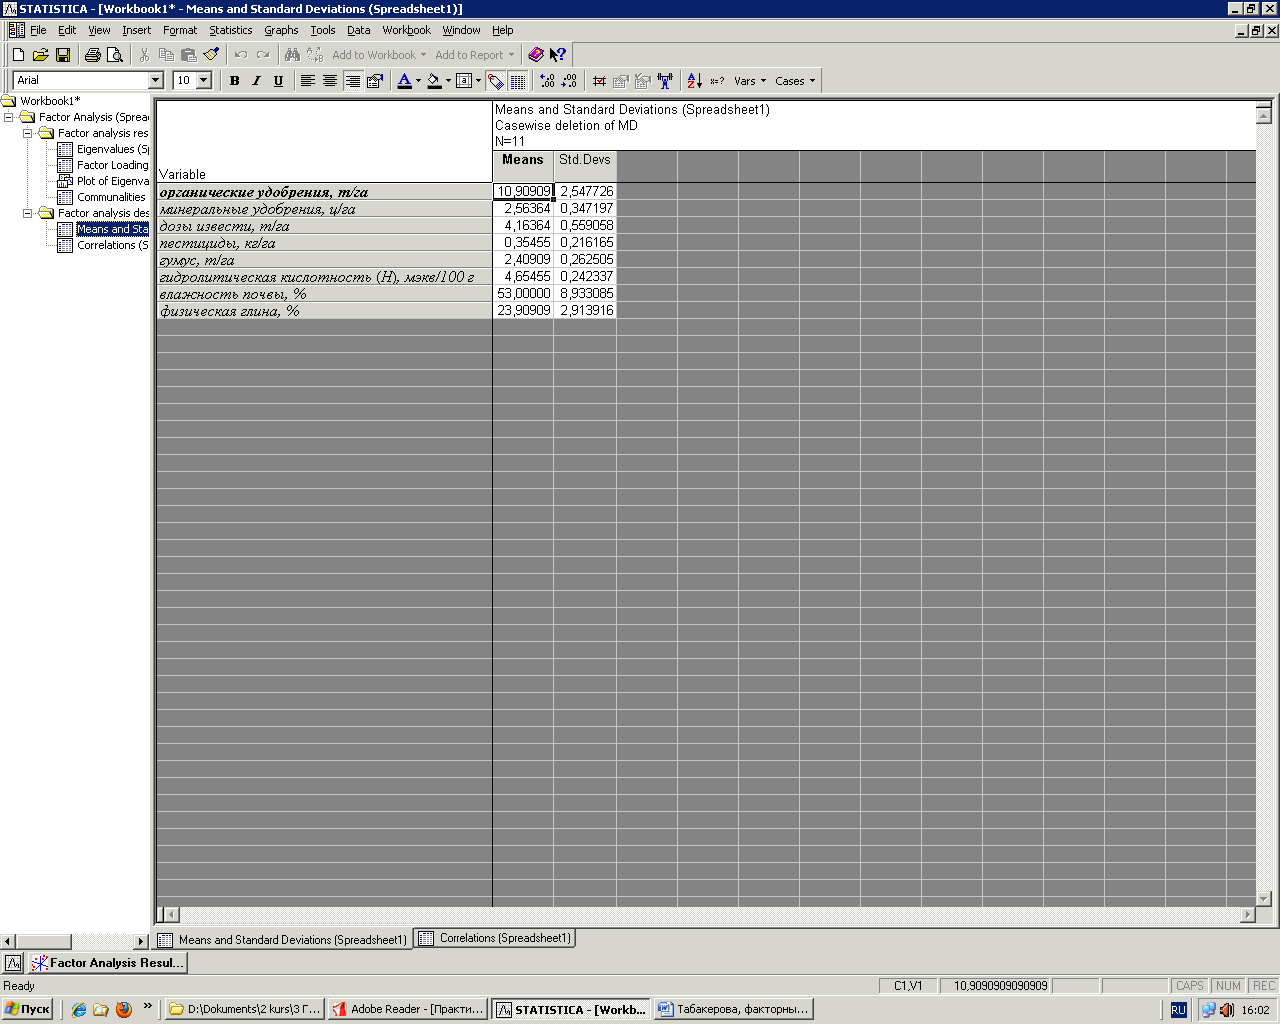The image size is (1280, 1024).
Task: Open the cell borders dropdown arrow
Action: tap(478, 81)
